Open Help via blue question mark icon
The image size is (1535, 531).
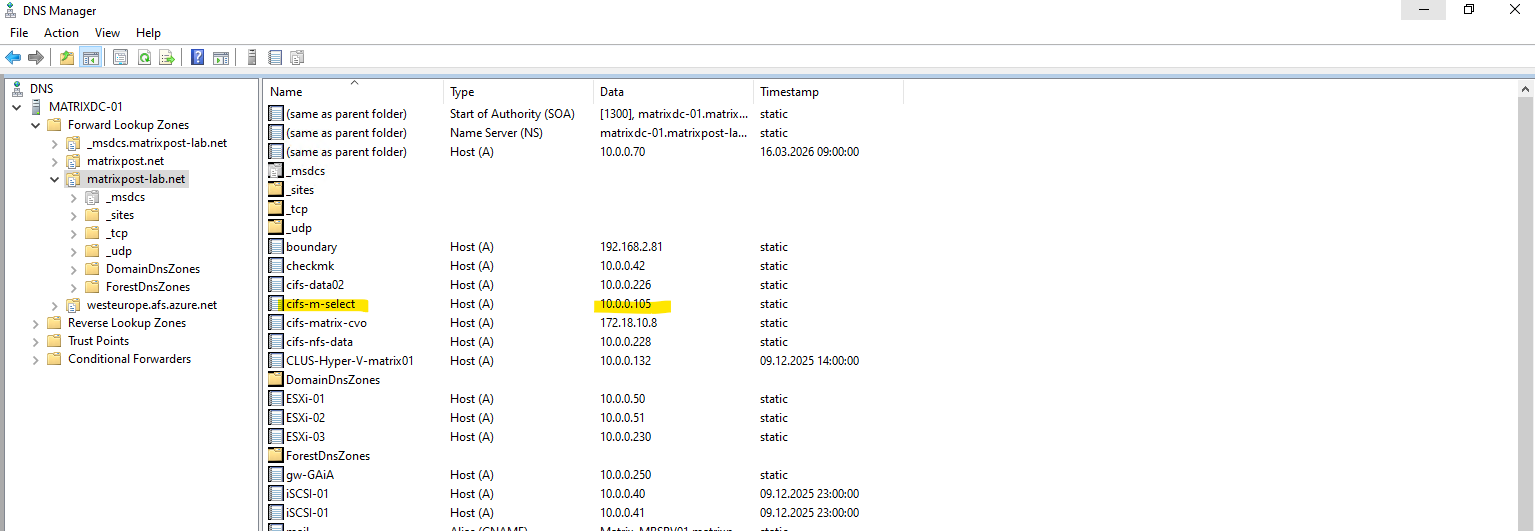(198, 57)
